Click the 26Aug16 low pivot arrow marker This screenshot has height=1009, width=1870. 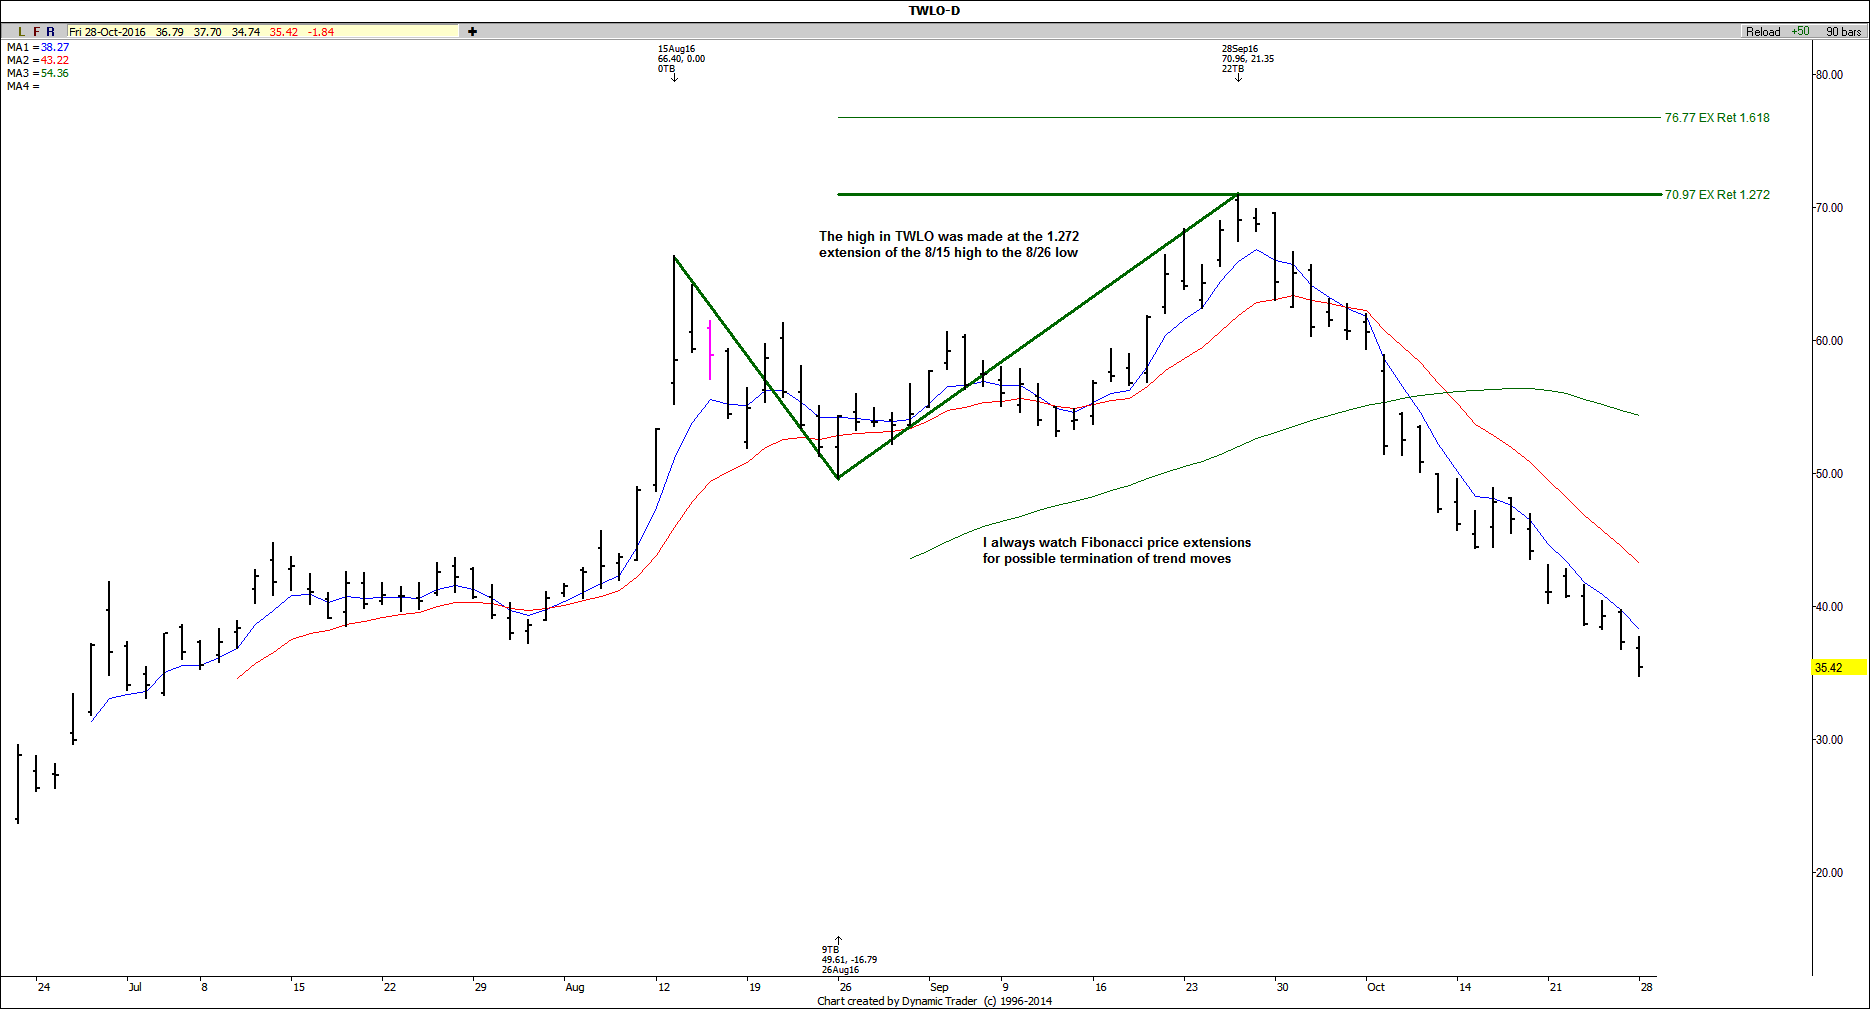point(838,941)
